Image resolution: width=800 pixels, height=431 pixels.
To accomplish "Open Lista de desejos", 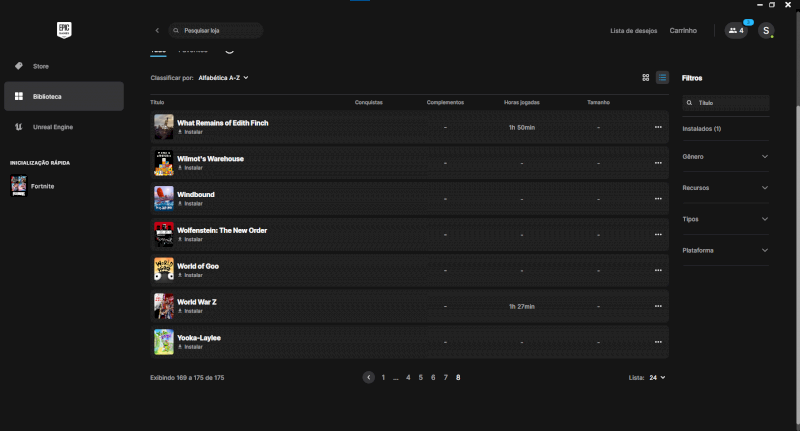I will [x=633, y=31].
